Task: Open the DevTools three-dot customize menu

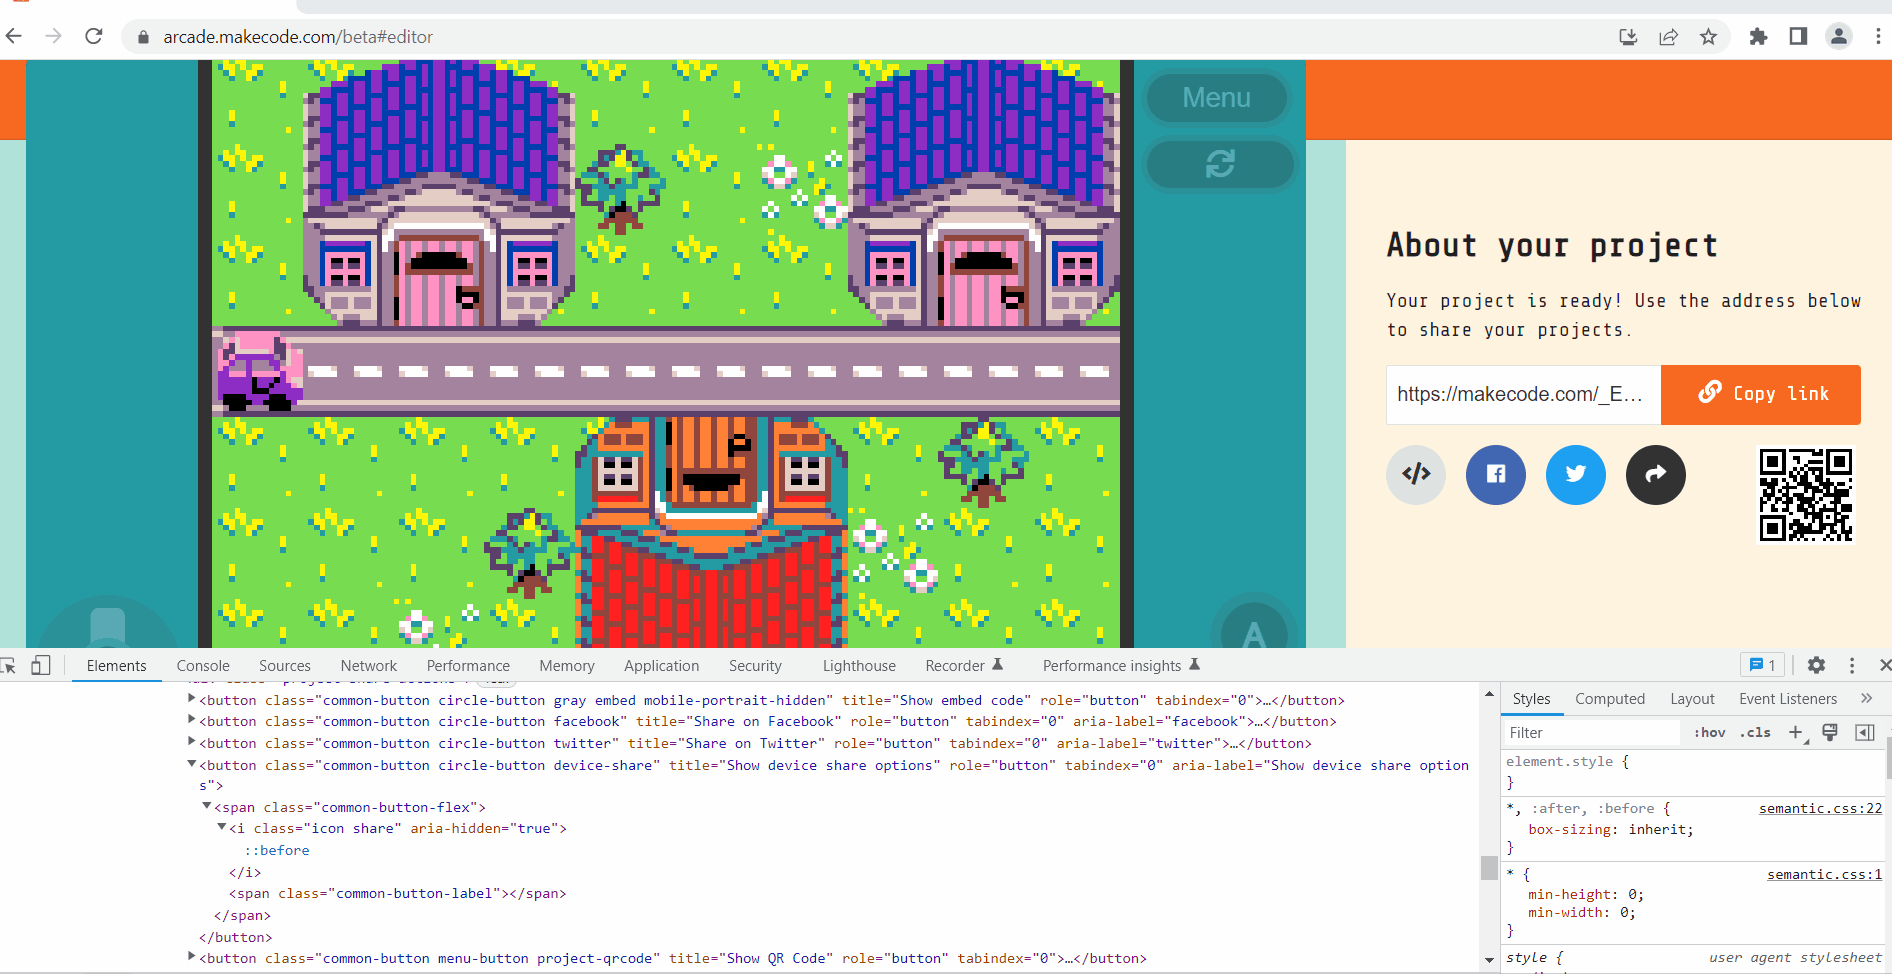Action: 1852,666
